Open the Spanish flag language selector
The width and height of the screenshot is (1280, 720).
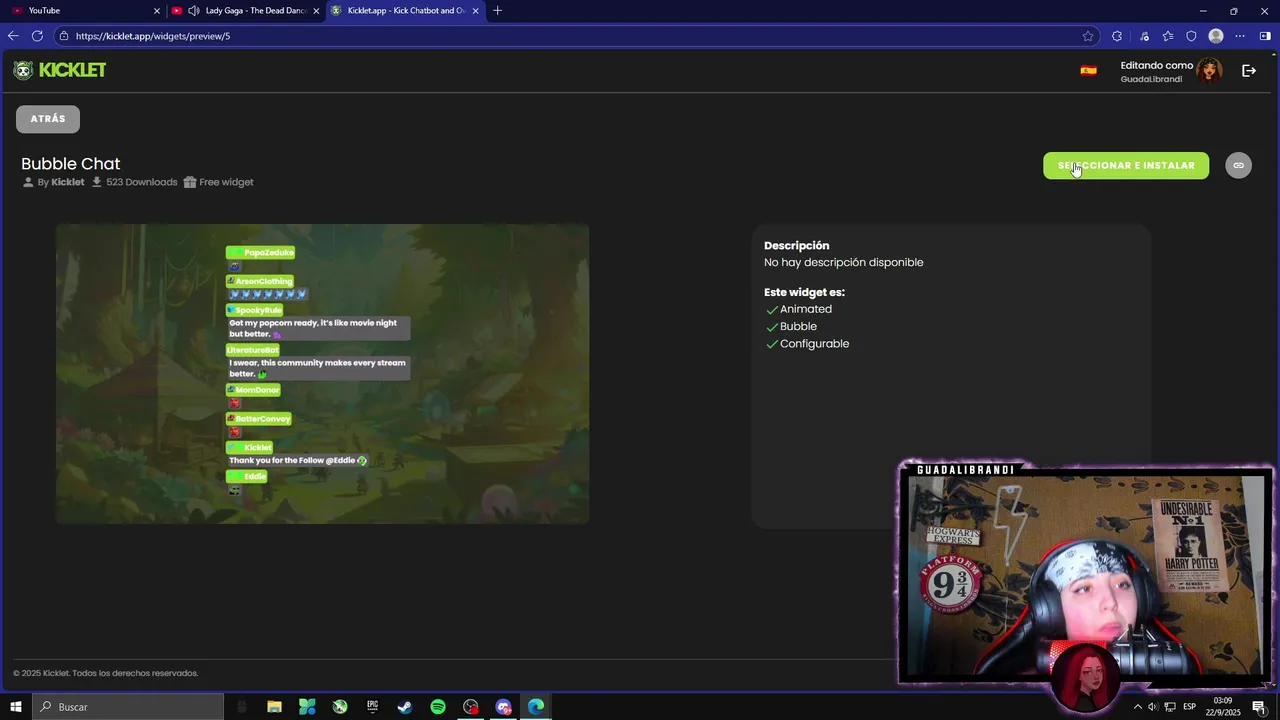(1088, 71)
